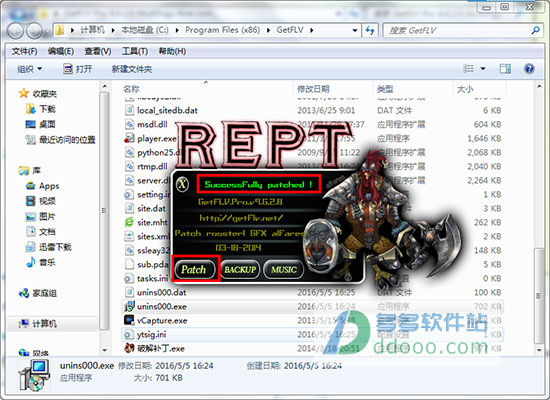550x400 pixels.
Task: Toggle the preview pane icon
Action: pyautogui.click(x=505, y=69)
